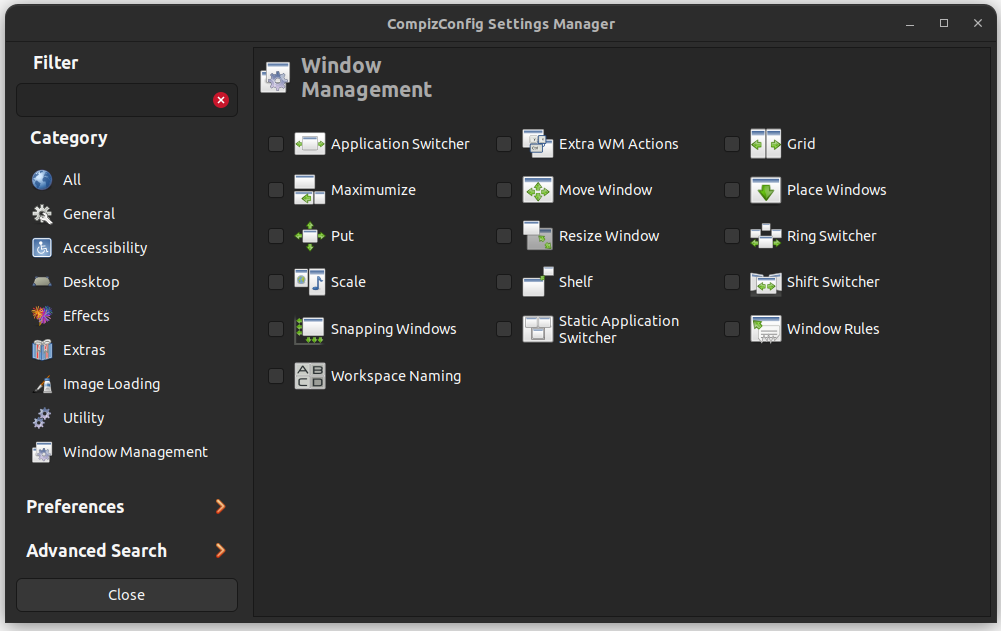Screen dimensions: 1001x631
Task: Click the fireworks Effects category icon
Action: pos(42,316)
